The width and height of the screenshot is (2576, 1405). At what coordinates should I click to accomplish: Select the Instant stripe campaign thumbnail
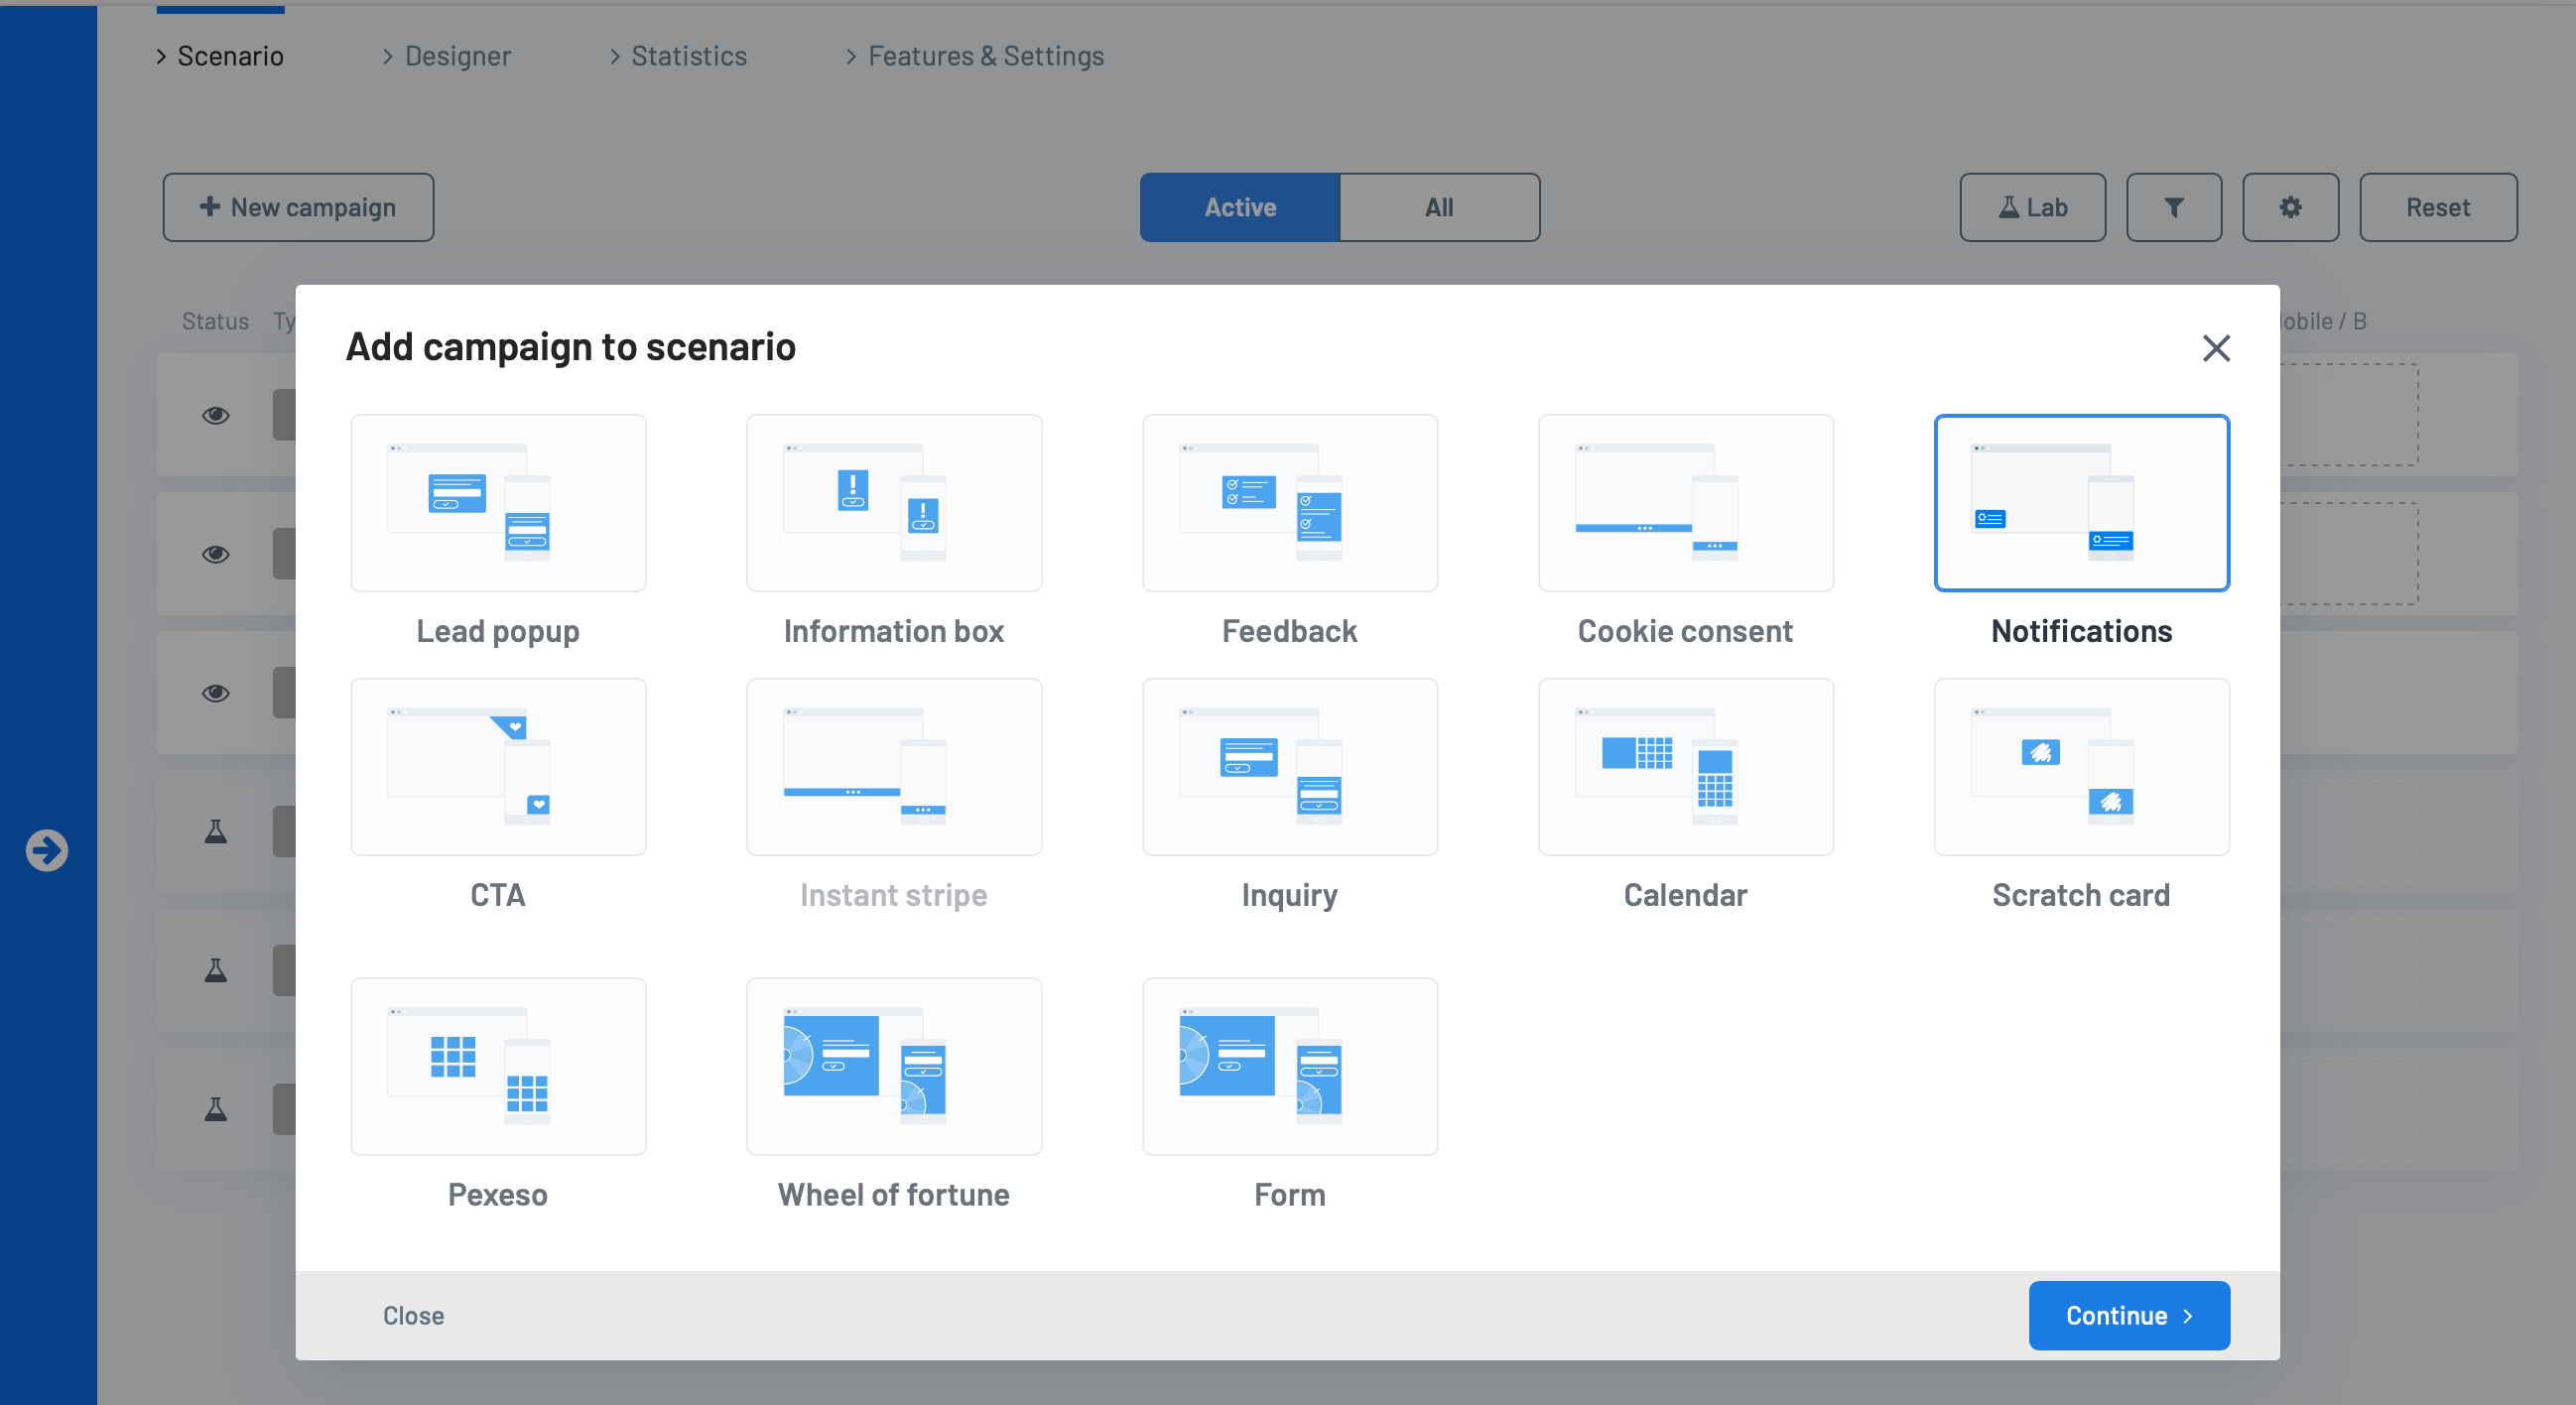point(894,767)
